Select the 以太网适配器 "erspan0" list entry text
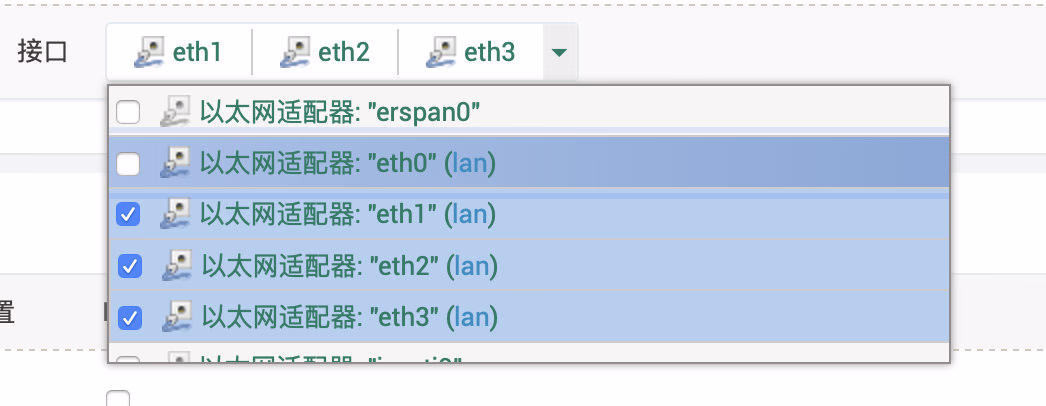Screen dimensions: 1046x406 [x=340, y=111]
